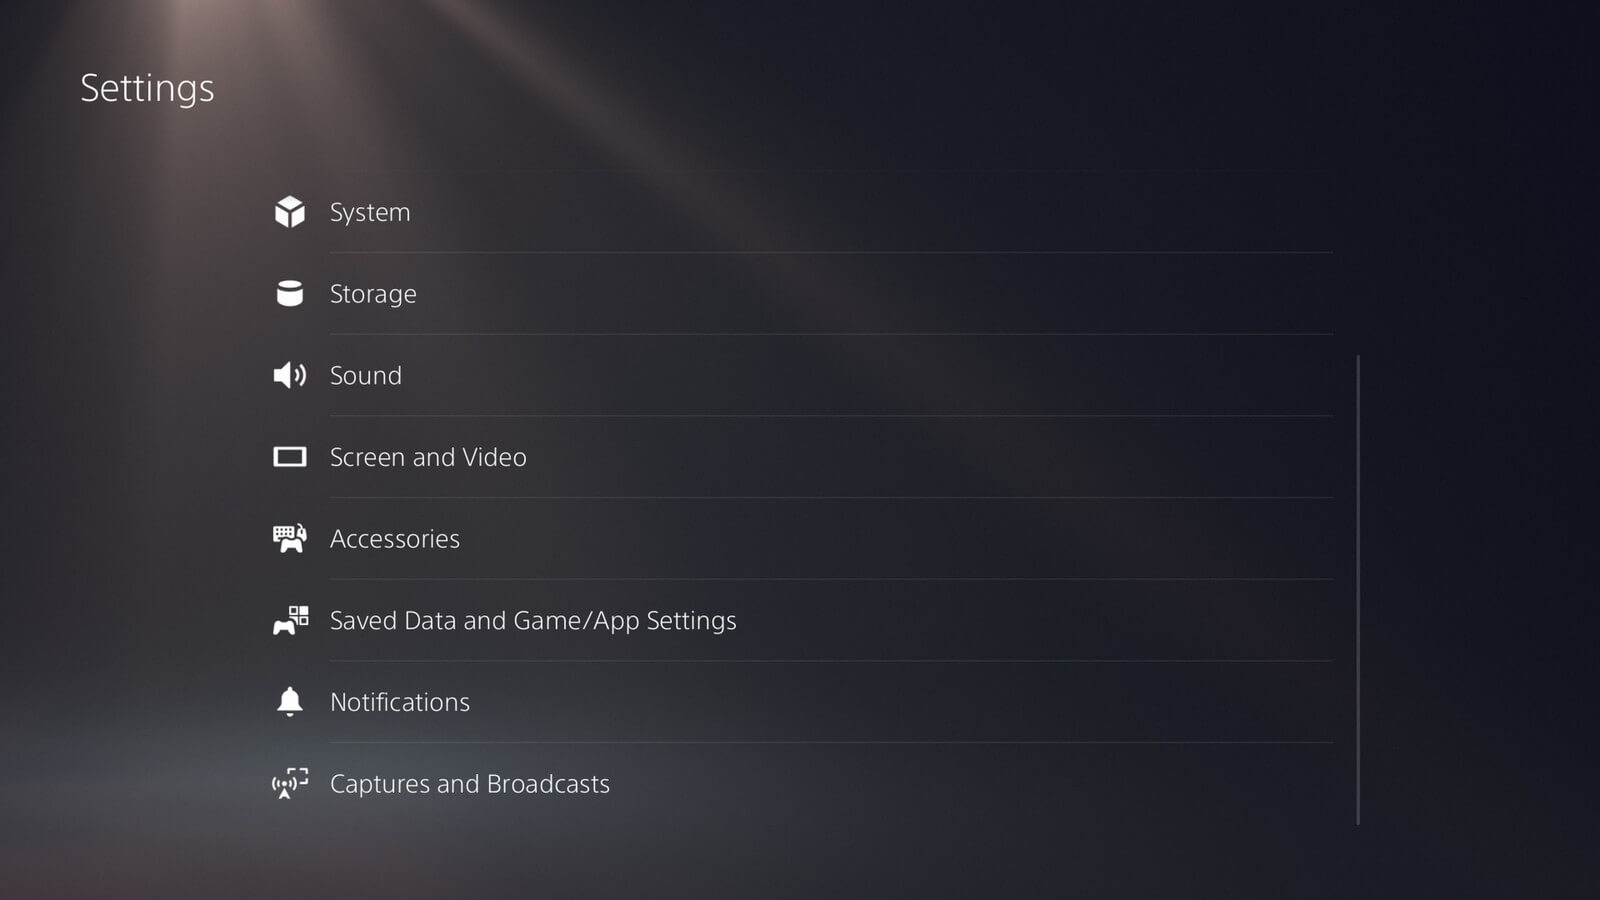Click the empty area of the System row
Image resolution: width=1600 pixels, height=900 pixels.
(x=870, y=212)
